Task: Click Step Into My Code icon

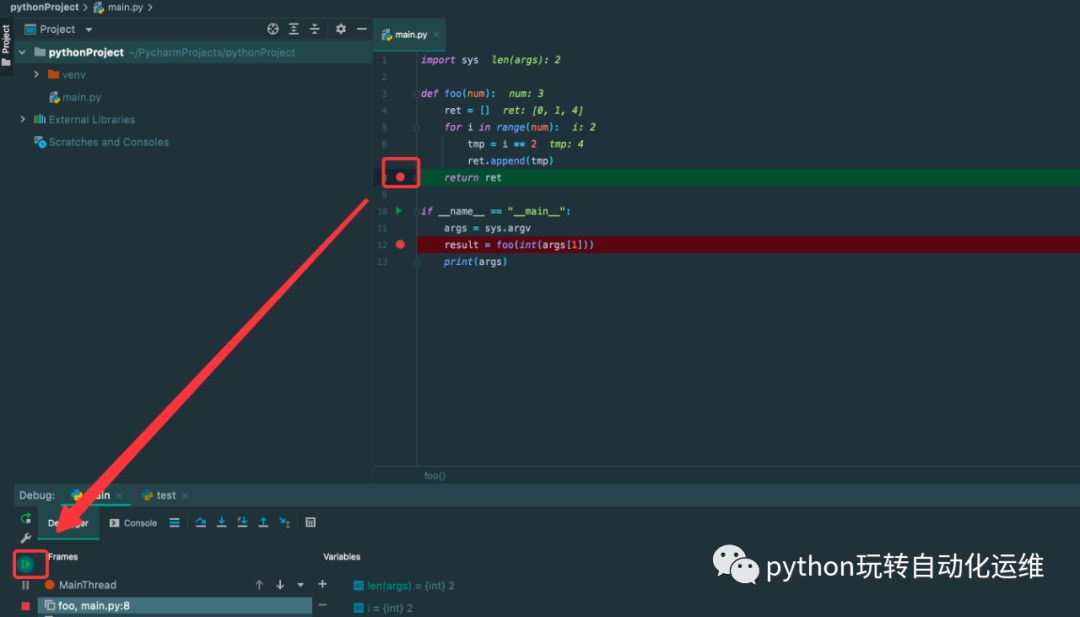Action: [242, 523]
